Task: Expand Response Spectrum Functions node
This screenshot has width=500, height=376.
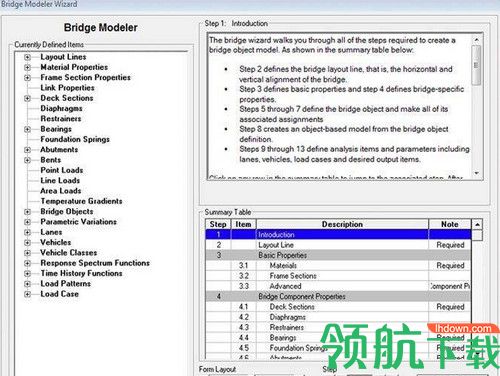Action: pos(27,263)
